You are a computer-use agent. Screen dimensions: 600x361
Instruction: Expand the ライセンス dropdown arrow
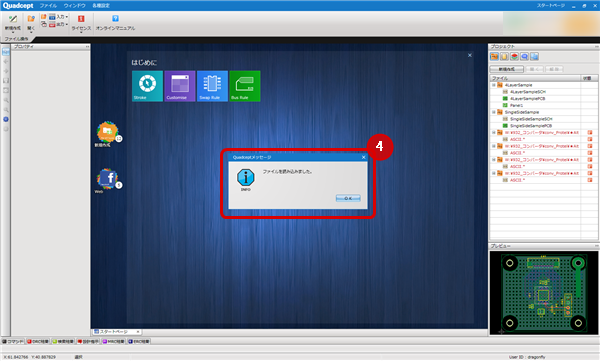pos(81,33)
